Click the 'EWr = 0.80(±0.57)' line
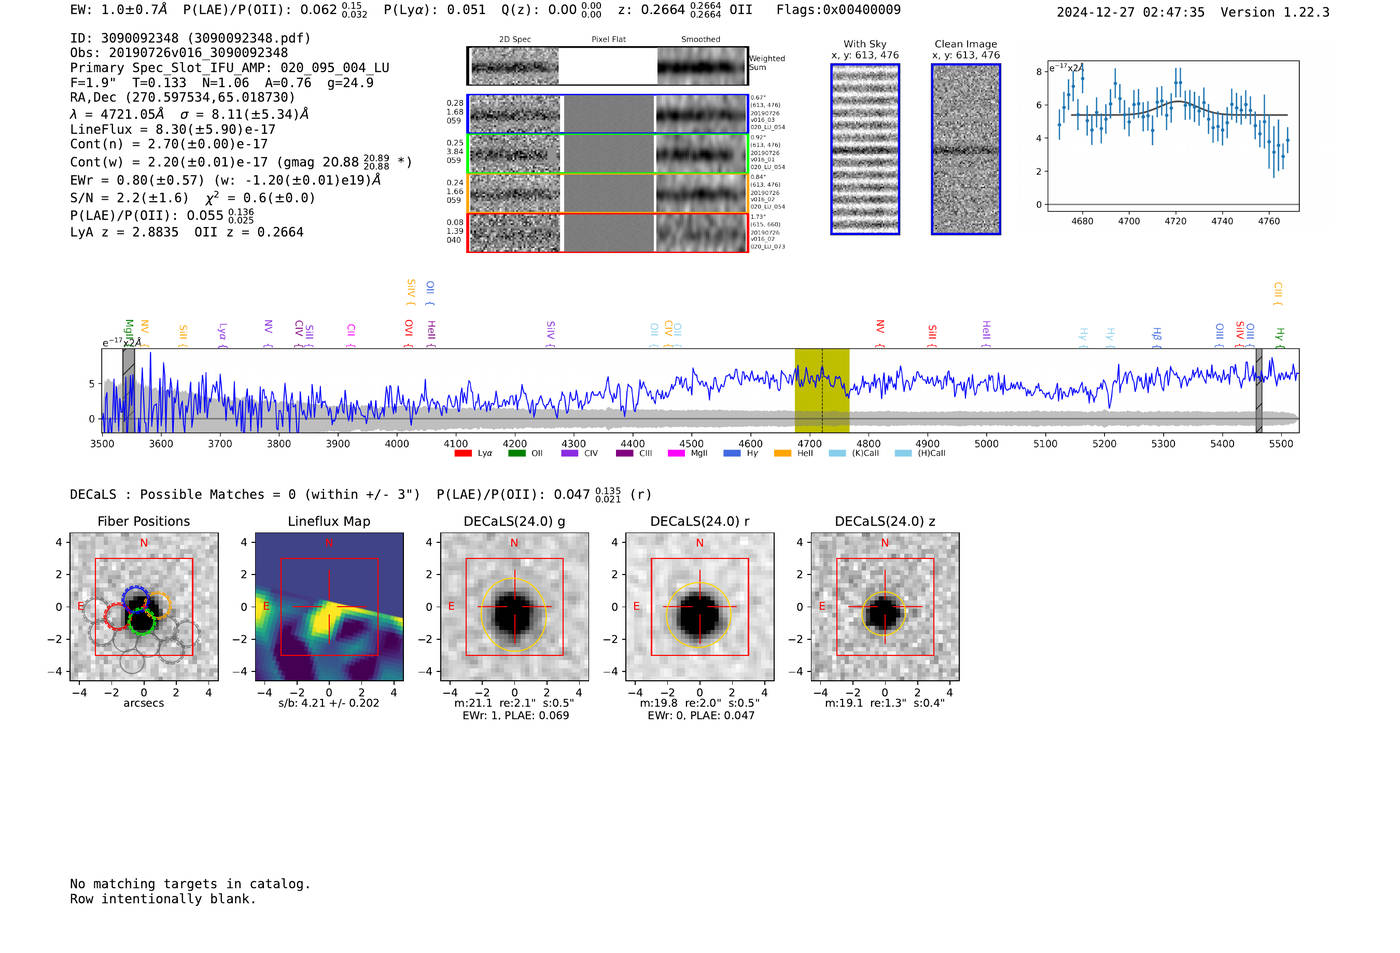The image size is (1400, 953). pos(137,180)
